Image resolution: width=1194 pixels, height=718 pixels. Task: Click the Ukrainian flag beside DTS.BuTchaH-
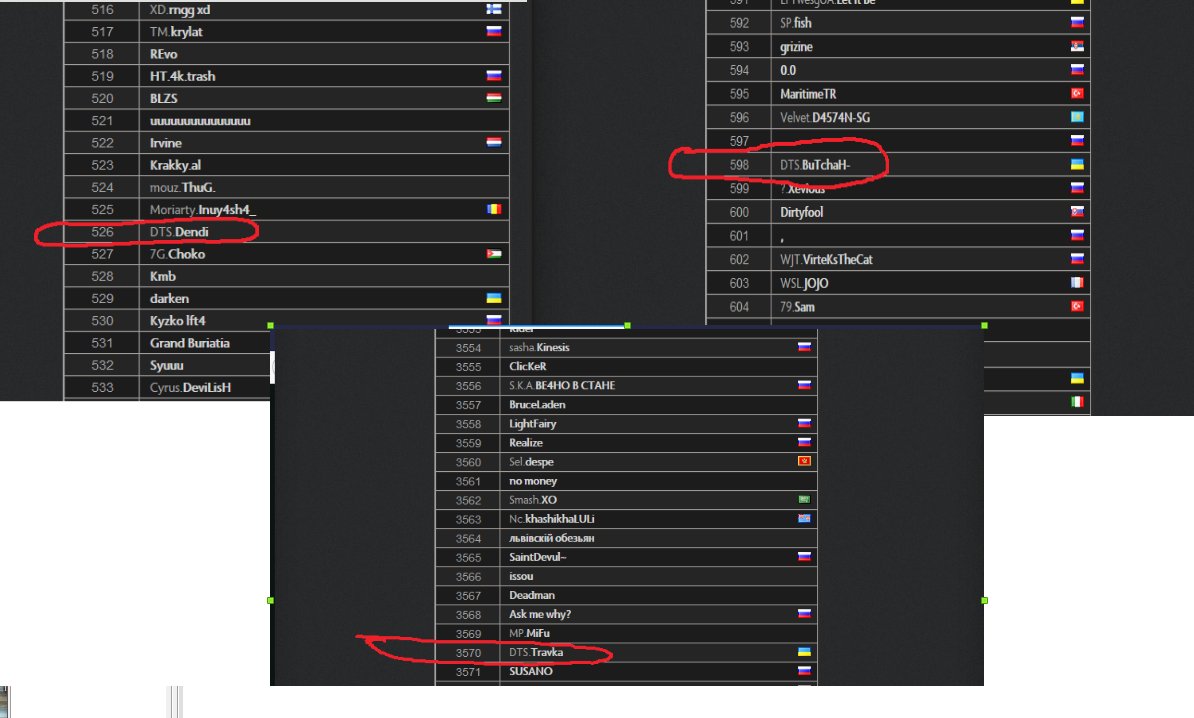tap(1077, 164)
